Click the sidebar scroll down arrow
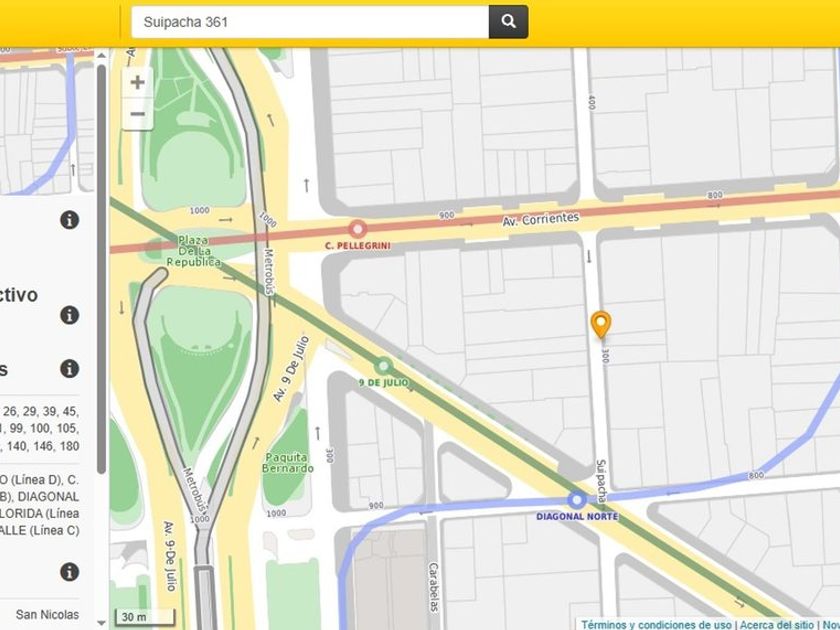This screenshot has height=630, width=840. pos(101,623)
